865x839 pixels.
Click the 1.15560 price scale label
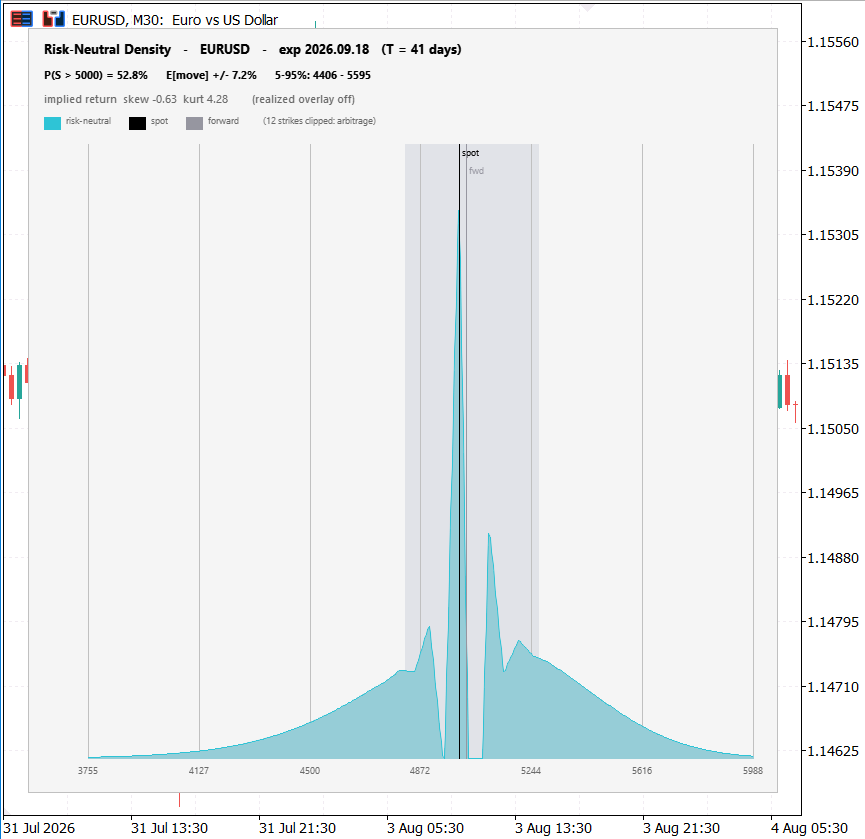click(833, 42)
